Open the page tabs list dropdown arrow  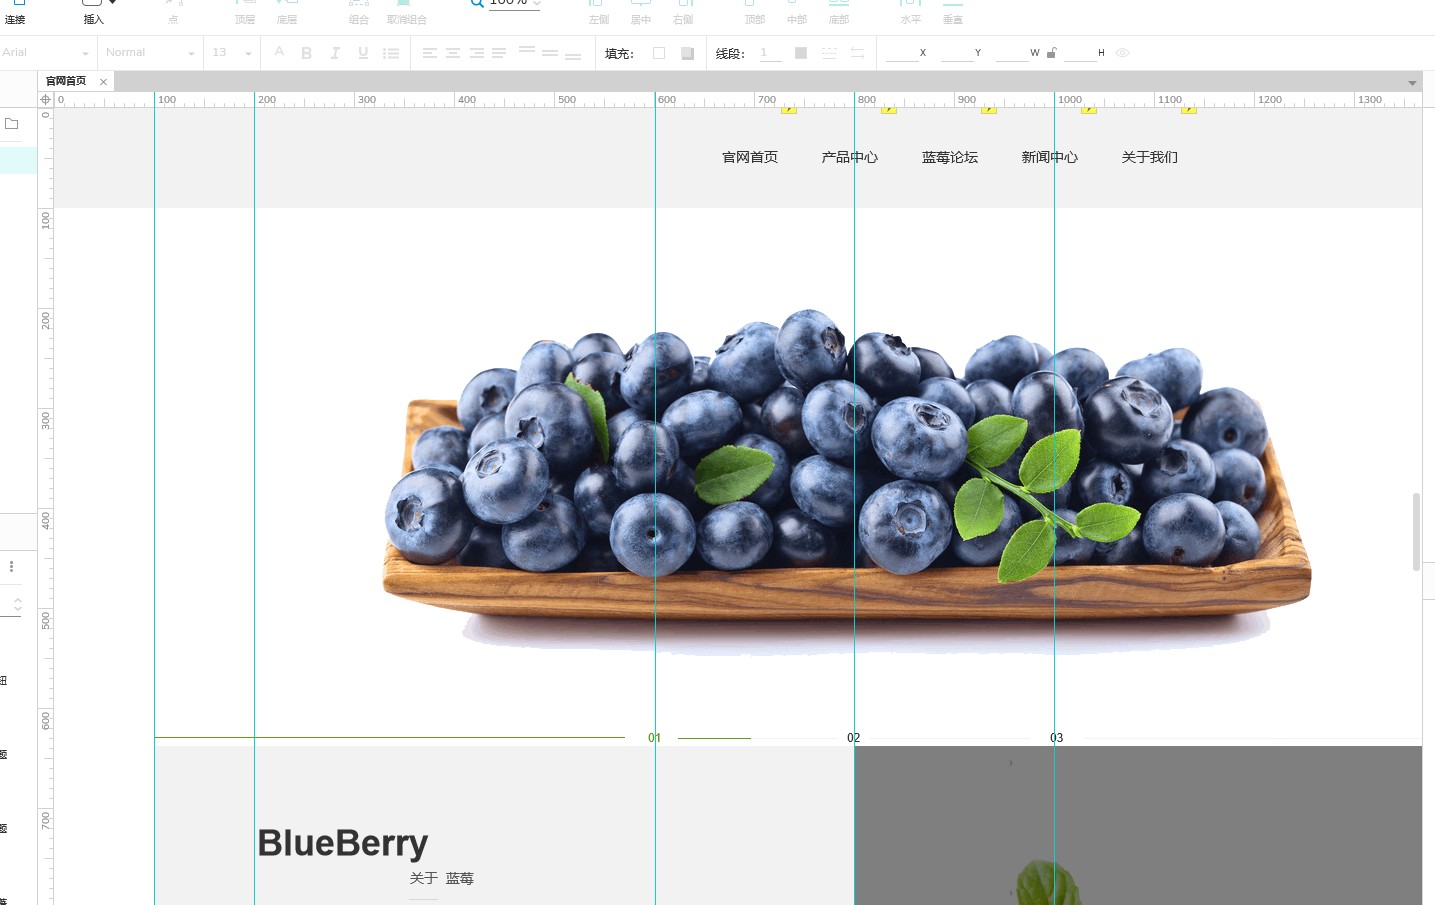pos(1412,83)
